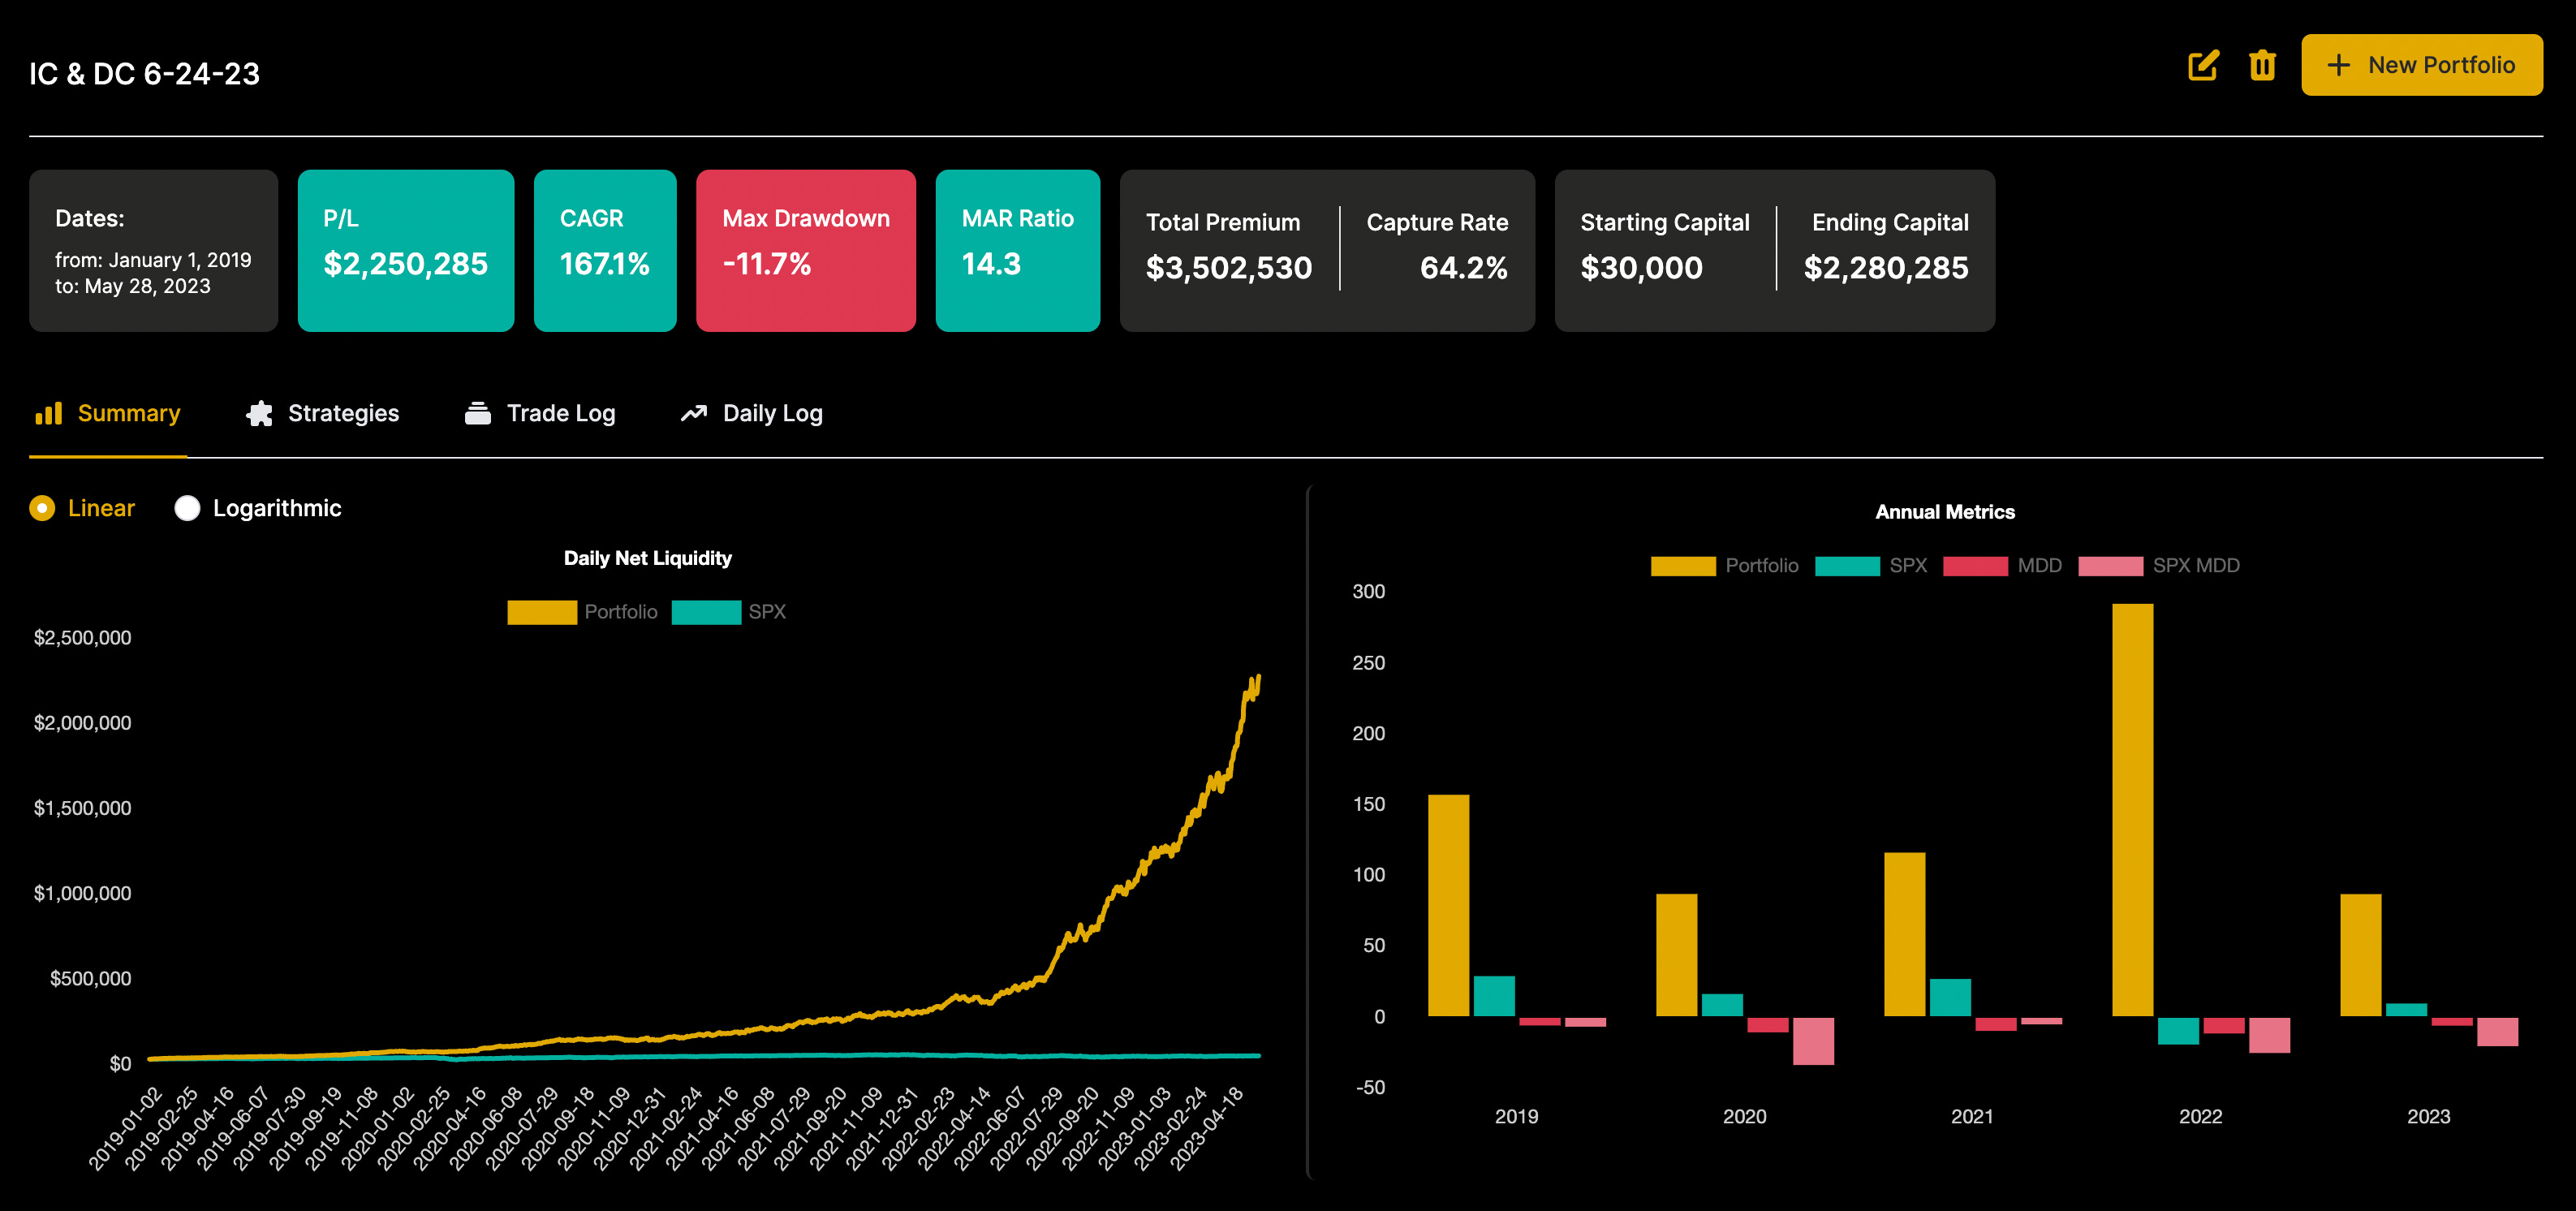Switch to Logarithmic scale
This screenshot has height=1211, width=2576.
pyautogui.click(x=187, y=508)
